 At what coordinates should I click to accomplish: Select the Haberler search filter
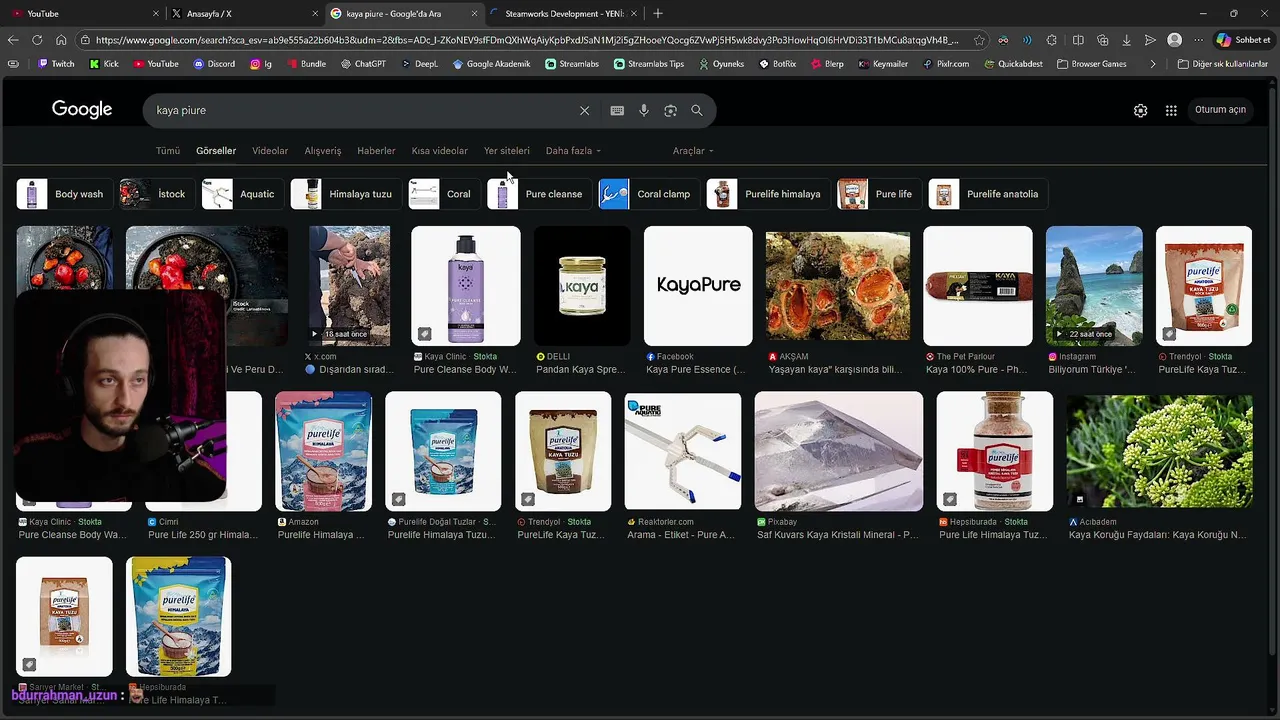[376, 151]
